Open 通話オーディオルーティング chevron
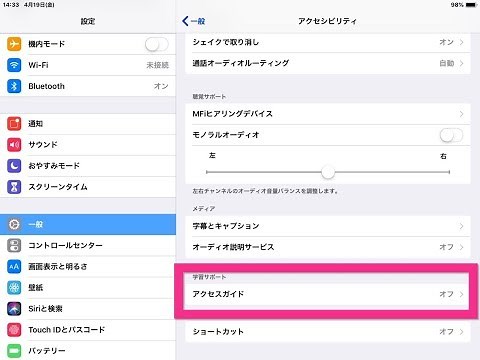 coord(462,63)
